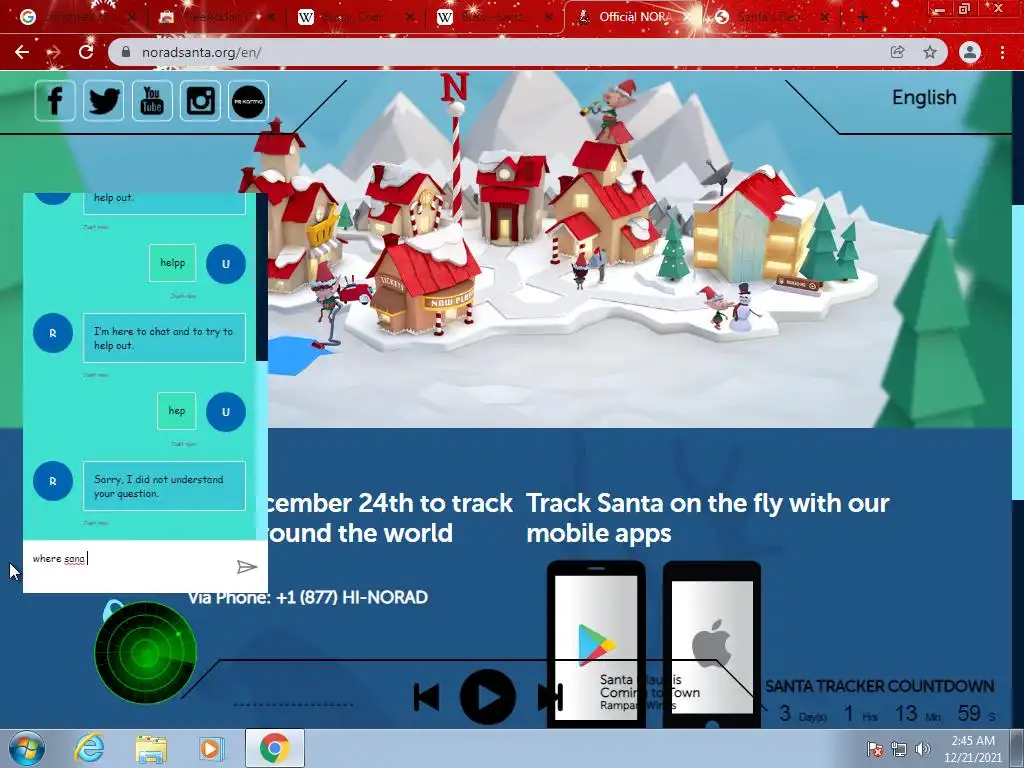Switch to the first Wikipedia tab
The image size is (1024, 768).
(x=357, y=17)
